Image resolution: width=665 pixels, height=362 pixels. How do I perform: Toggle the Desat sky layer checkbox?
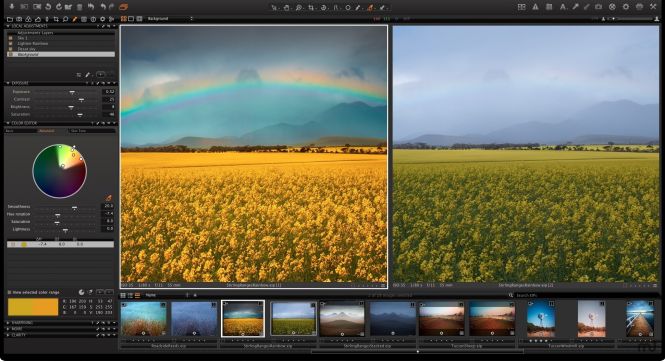pos(11,49)
